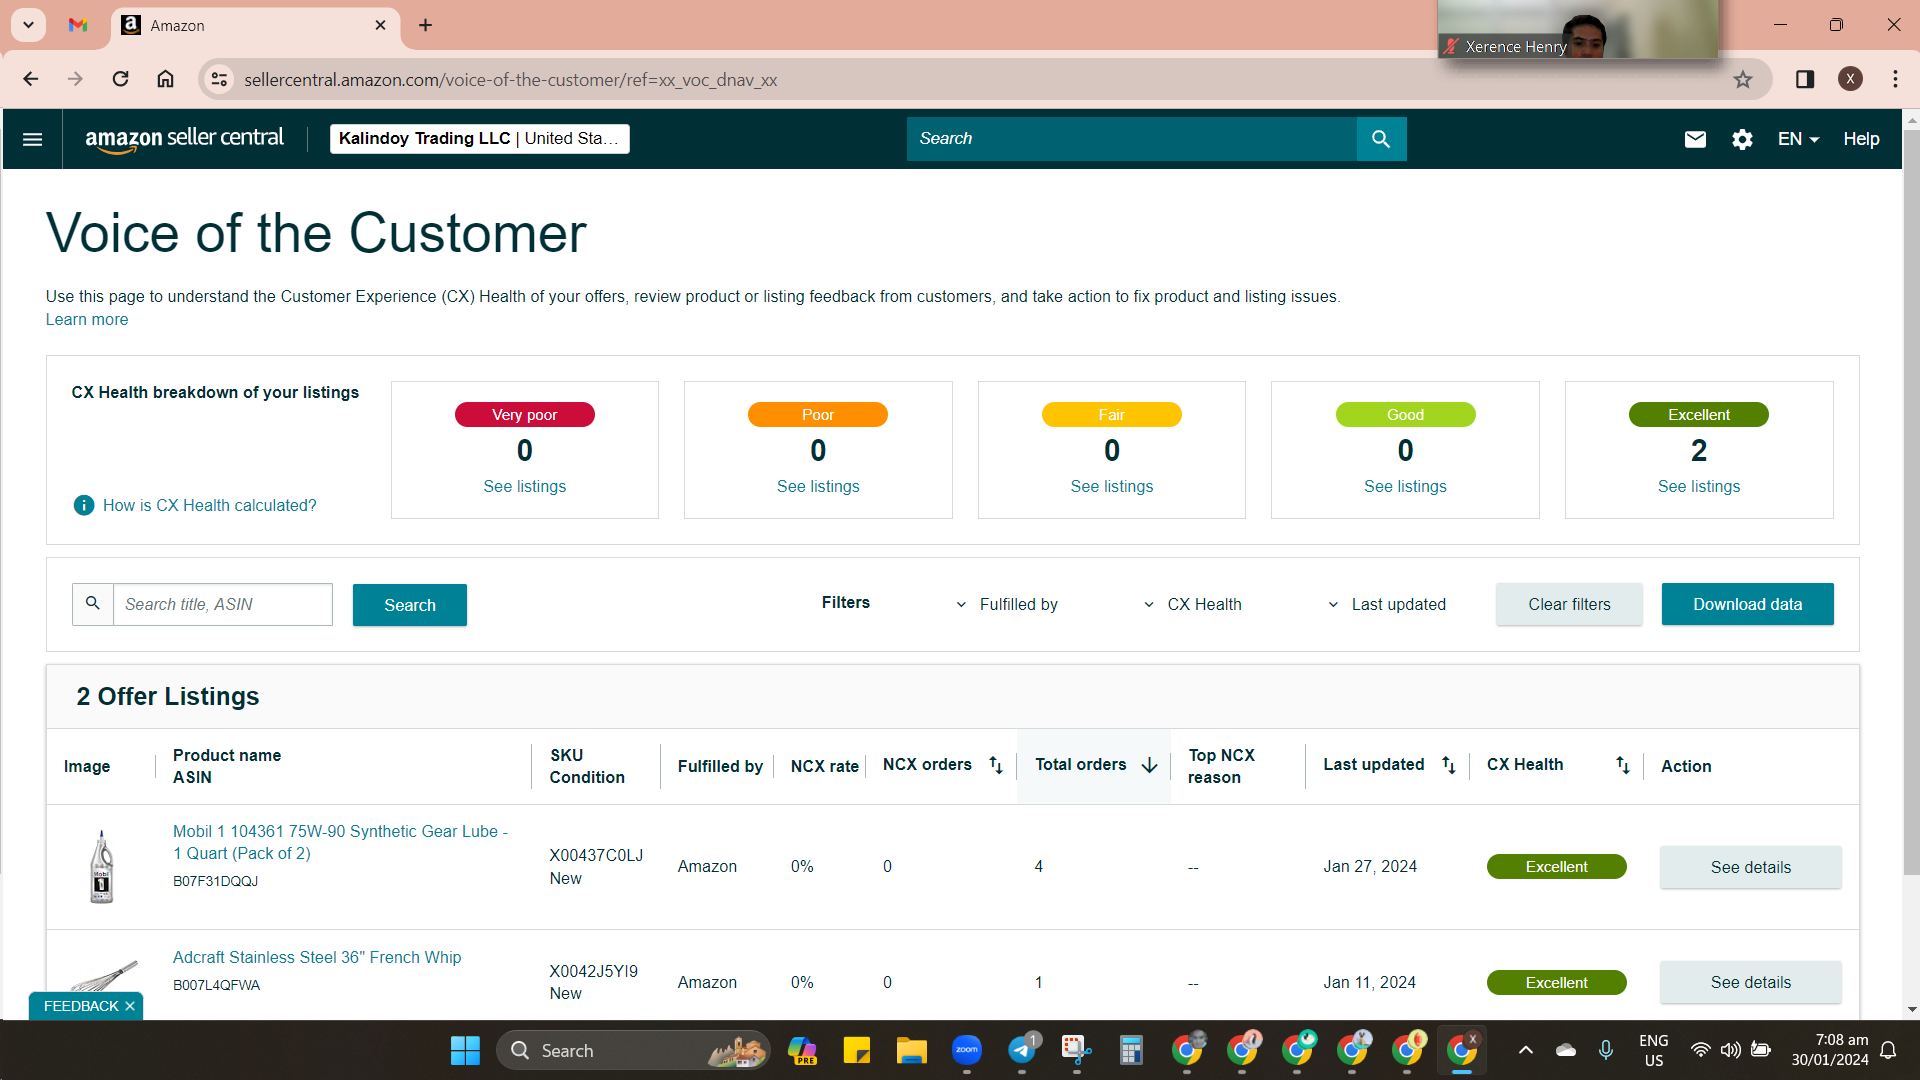1920x1080 pixels.
Task: Reload the current page
Action: 120,79
